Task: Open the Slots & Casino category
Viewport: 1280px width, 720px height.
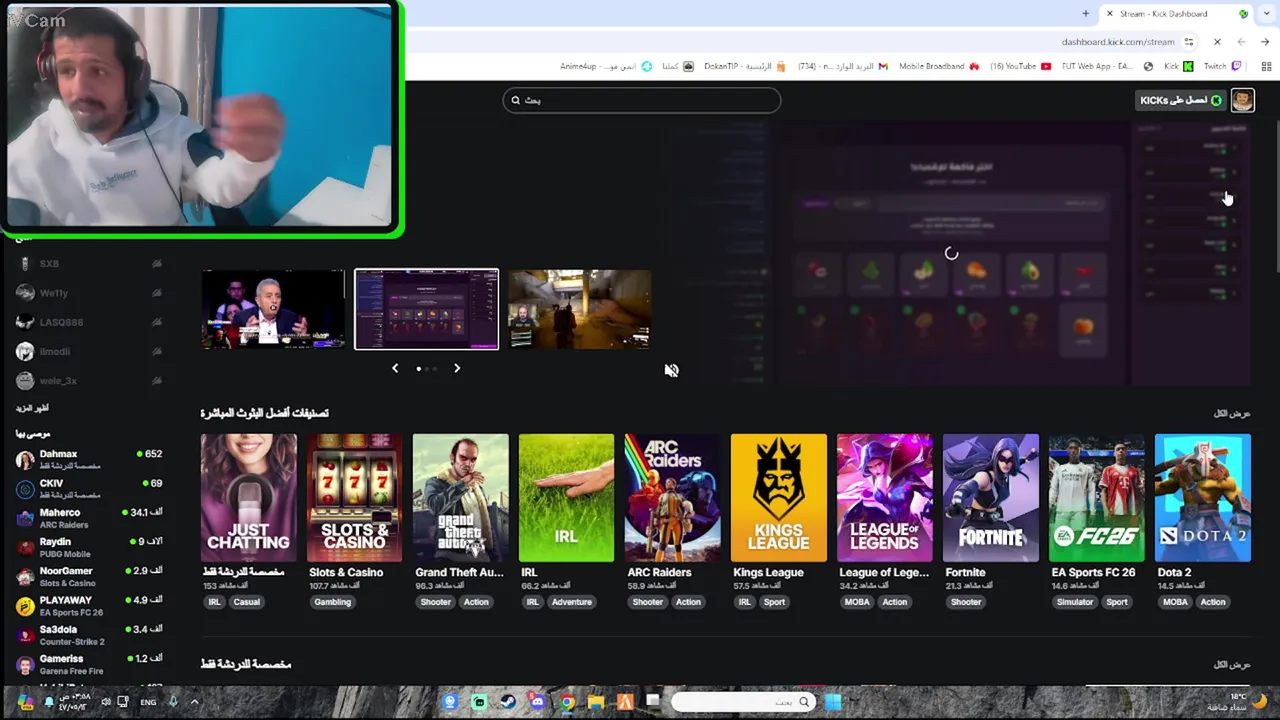Action: (354, 497)
